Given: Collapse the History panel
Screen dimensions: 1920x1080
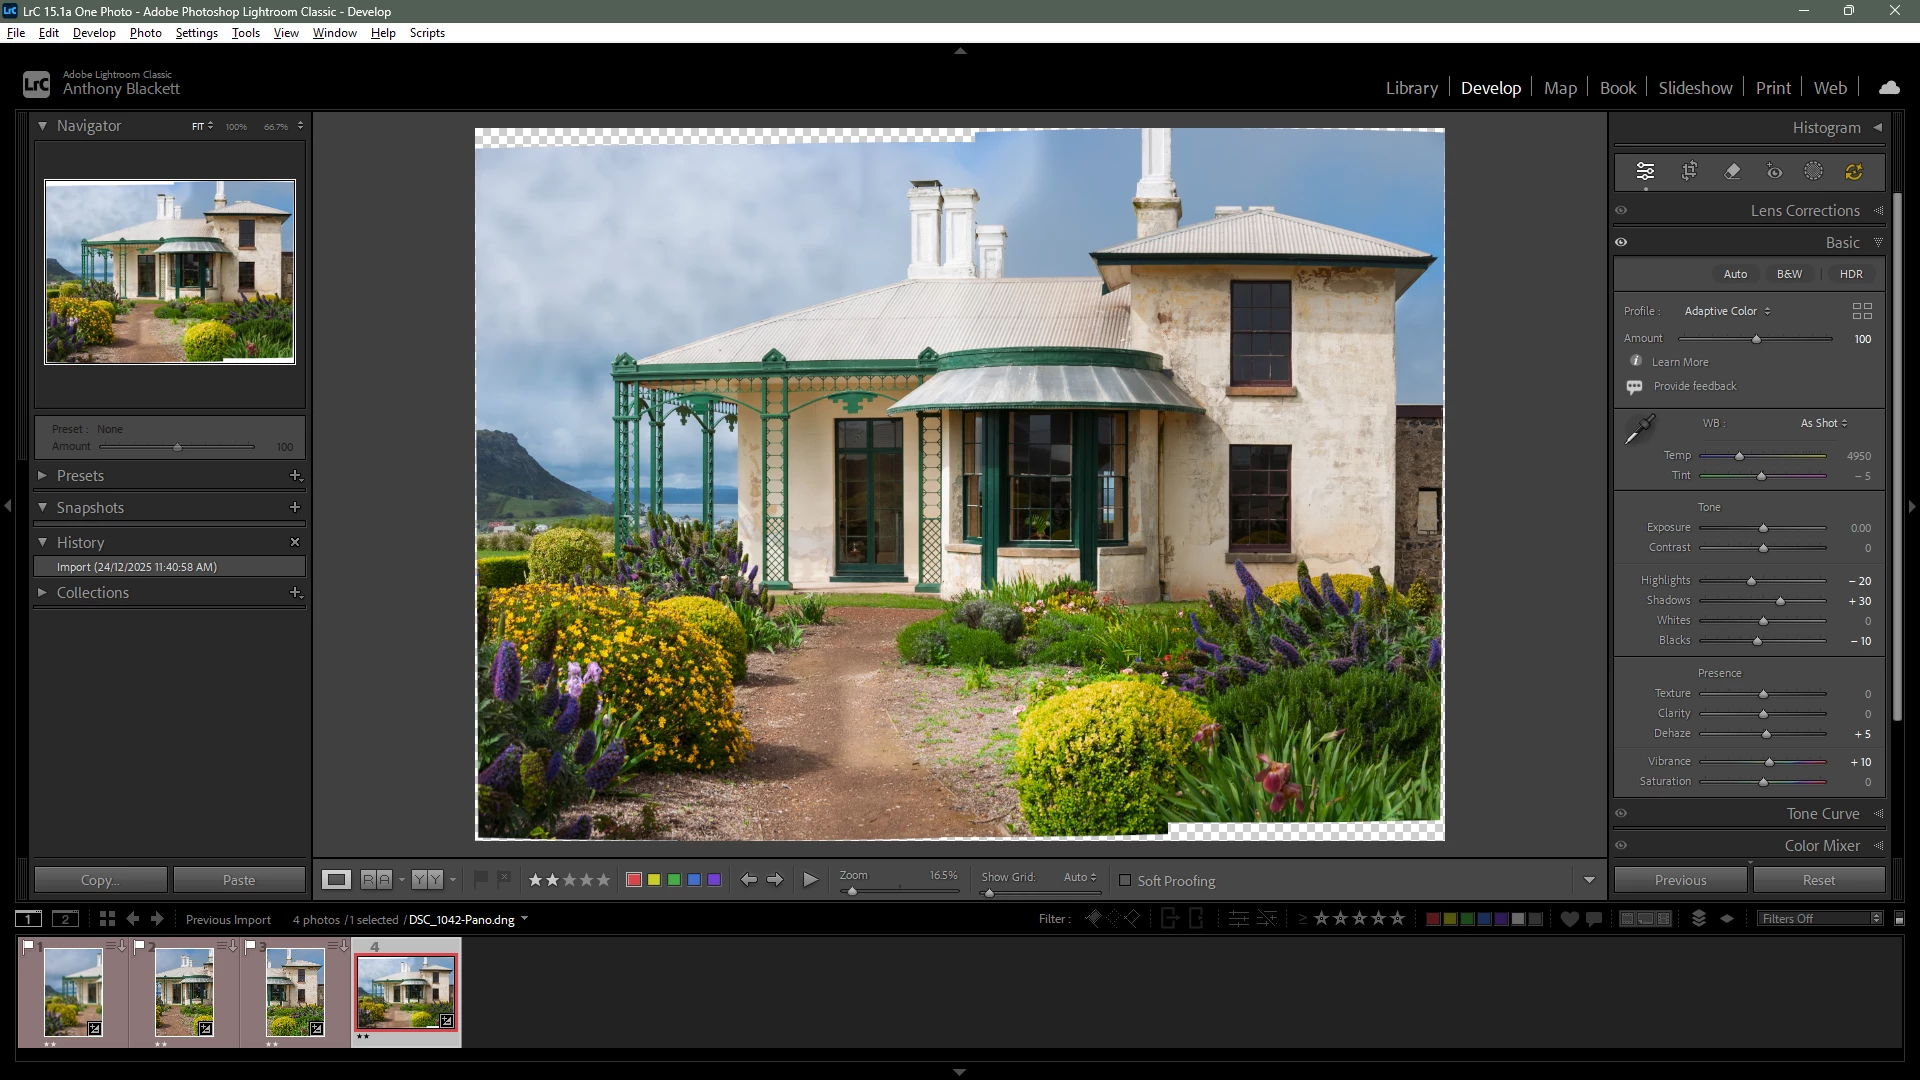Looking at the screenshot, I should click(x=42, y=542).
